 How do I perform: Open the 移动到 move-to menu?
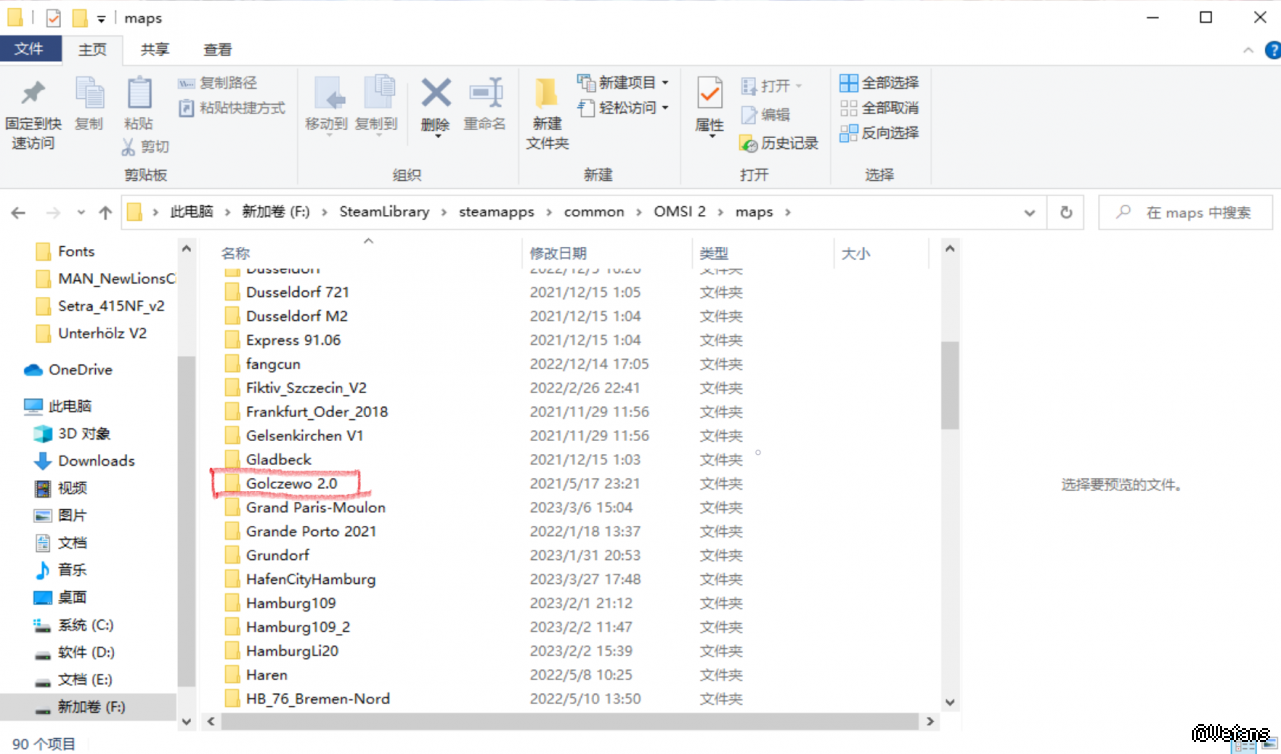tap(327, 104)
